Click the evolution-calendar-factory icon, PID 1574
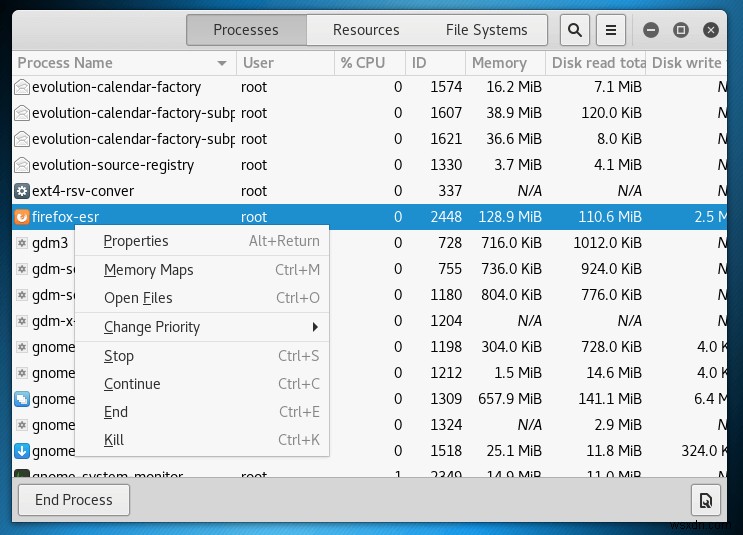The image size is (743, 535). pyautogui.click(x=22, y=87)
